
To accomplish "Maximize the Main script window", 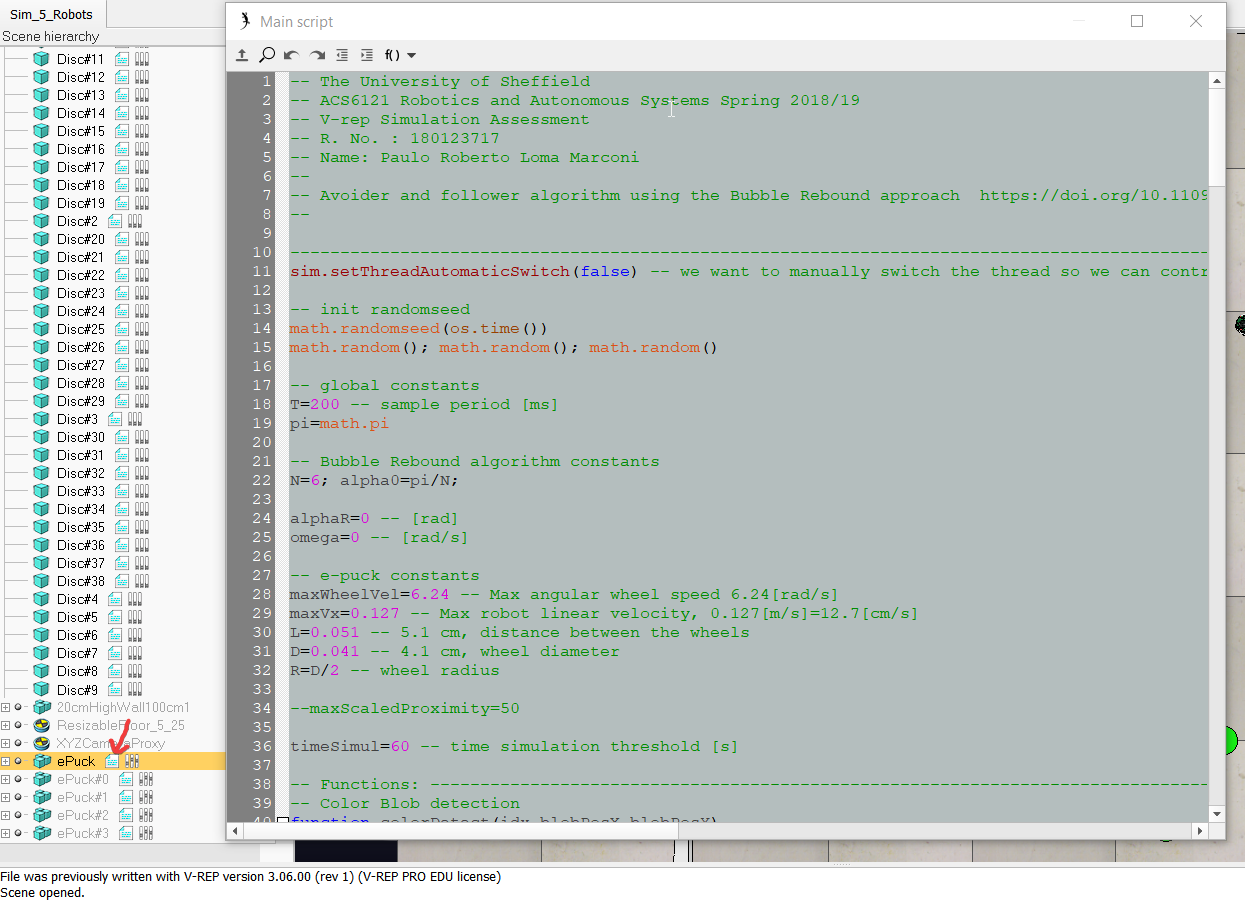I will (x=1137, y=21).
